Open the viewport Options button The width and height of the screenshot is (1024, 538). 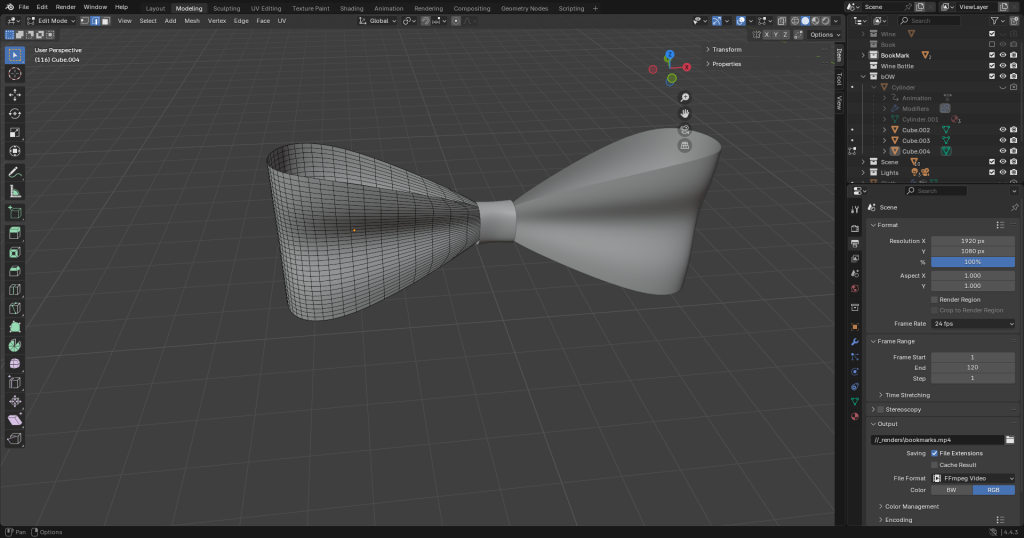tap(823, 34)
